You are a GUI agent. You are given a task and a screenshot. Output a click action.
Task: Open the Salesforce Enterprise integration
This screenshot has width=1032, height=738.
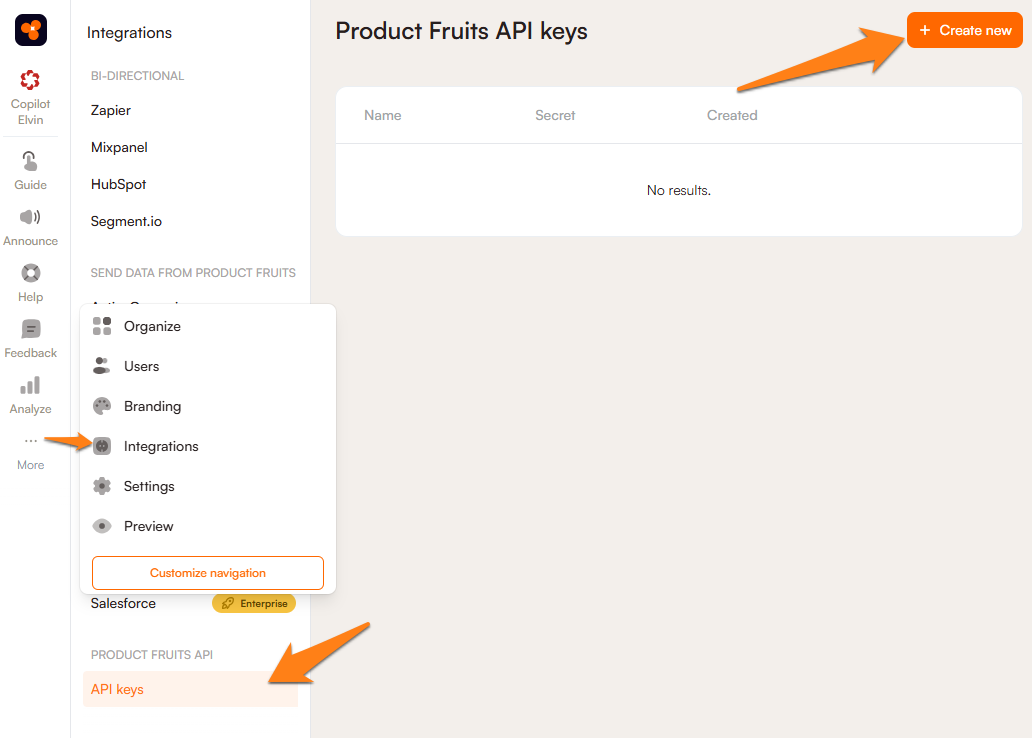(x=124, y=603)
